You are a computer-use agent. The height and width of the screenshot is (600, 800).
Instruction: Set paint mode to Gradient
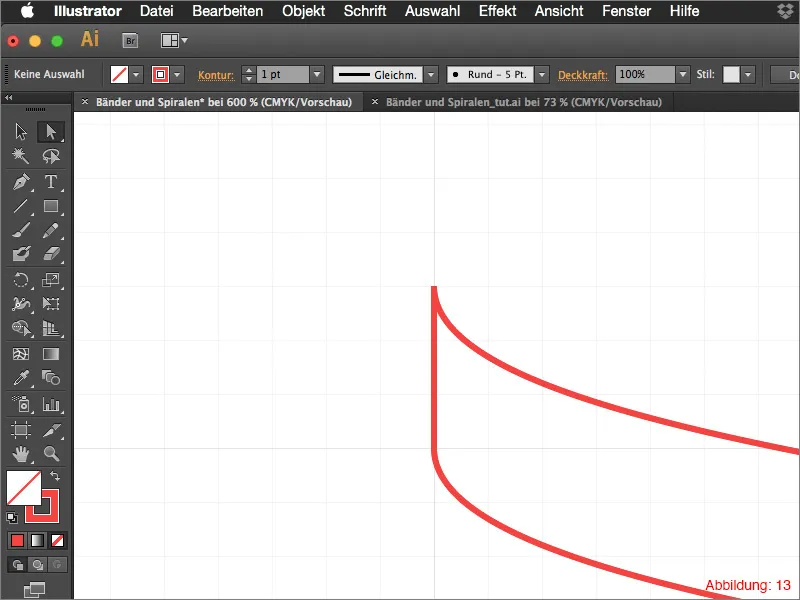[37, 540]
